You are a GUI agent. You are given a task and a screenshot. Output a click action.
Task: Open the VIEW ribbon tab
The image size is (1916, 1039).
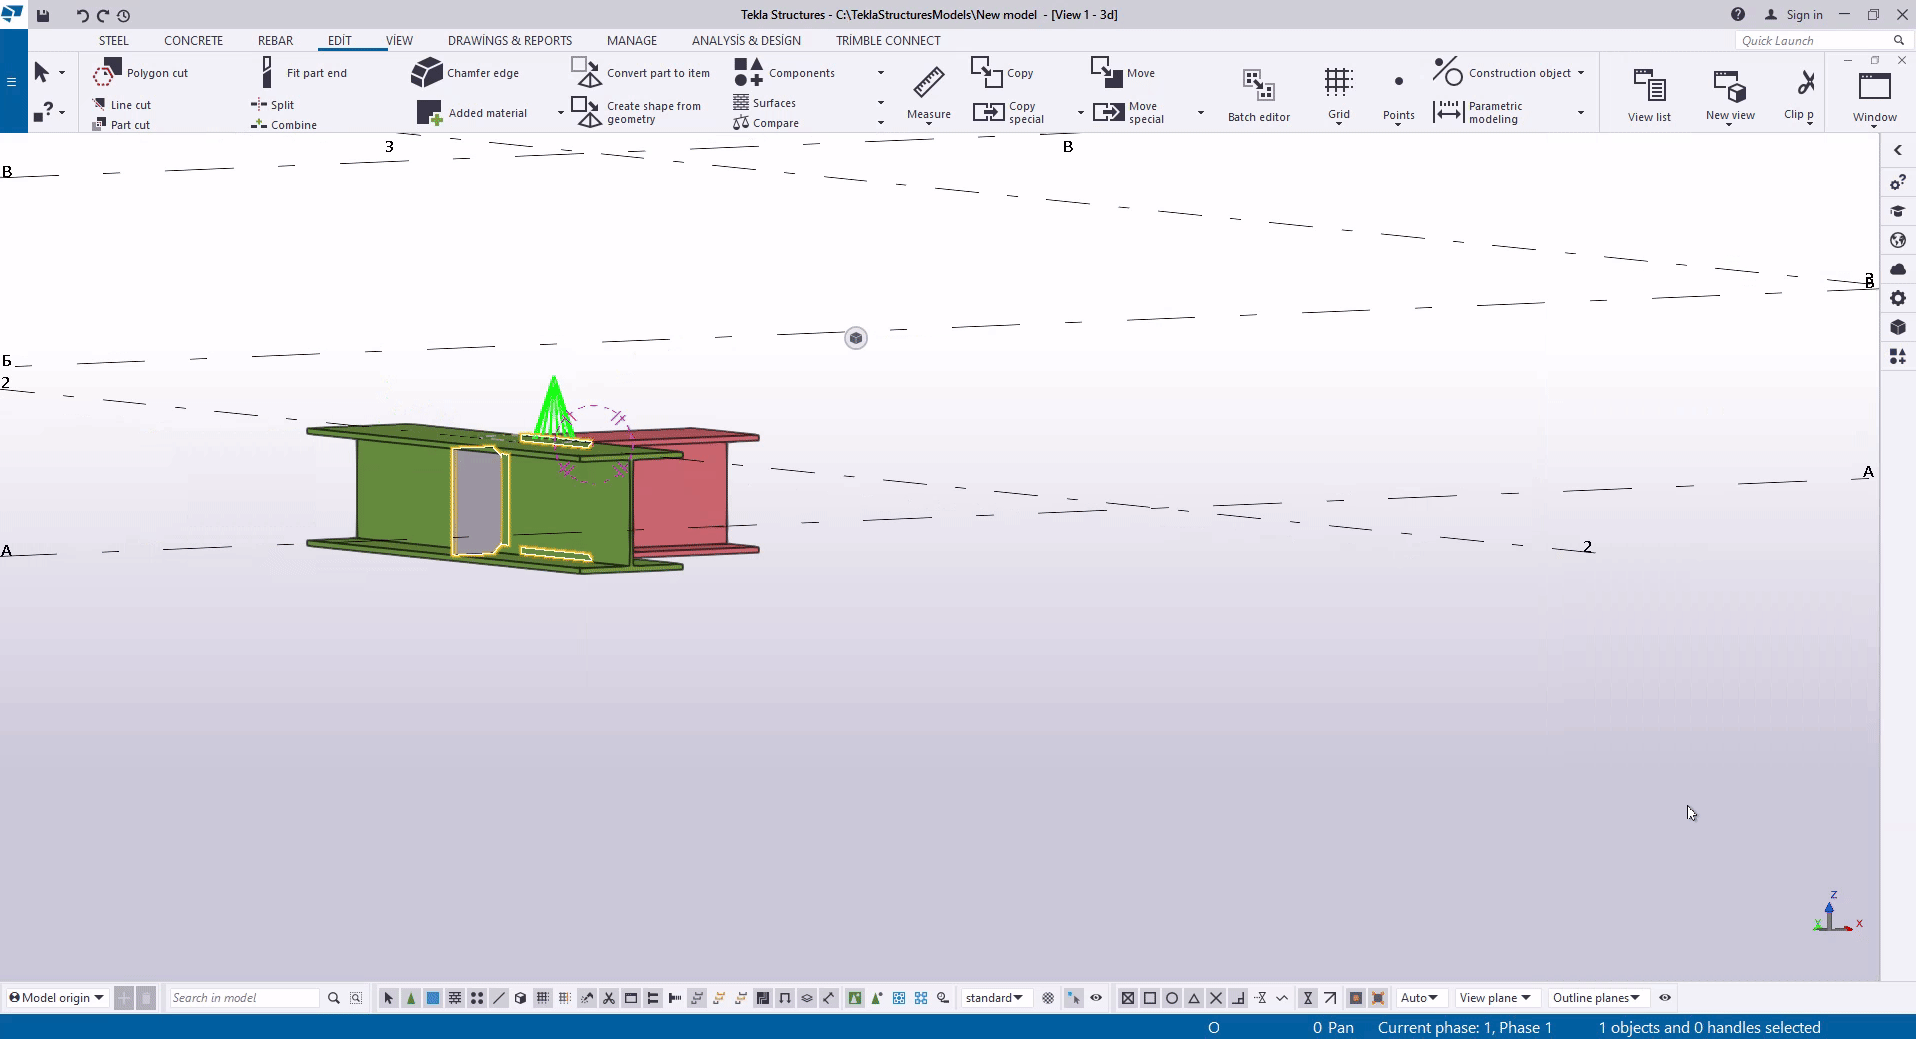point(400,41)
